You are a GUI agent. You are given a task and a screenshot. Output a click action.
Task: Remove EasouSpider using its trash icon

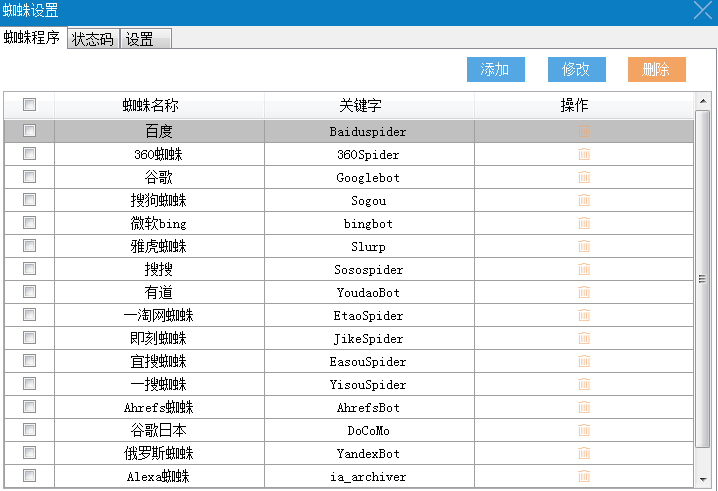pos(584,361)
